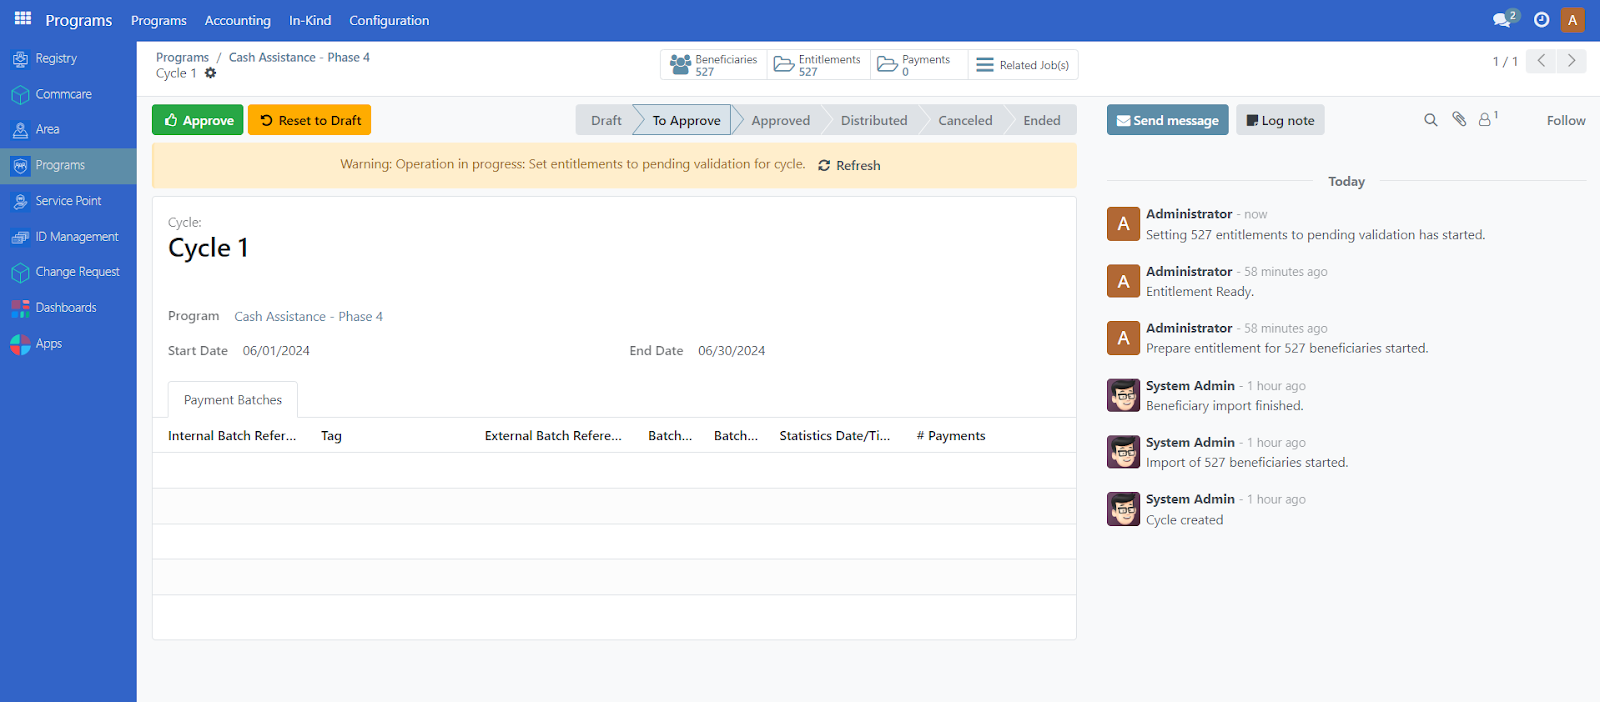Open Registry in the sidebar

(x=68, y=59)
